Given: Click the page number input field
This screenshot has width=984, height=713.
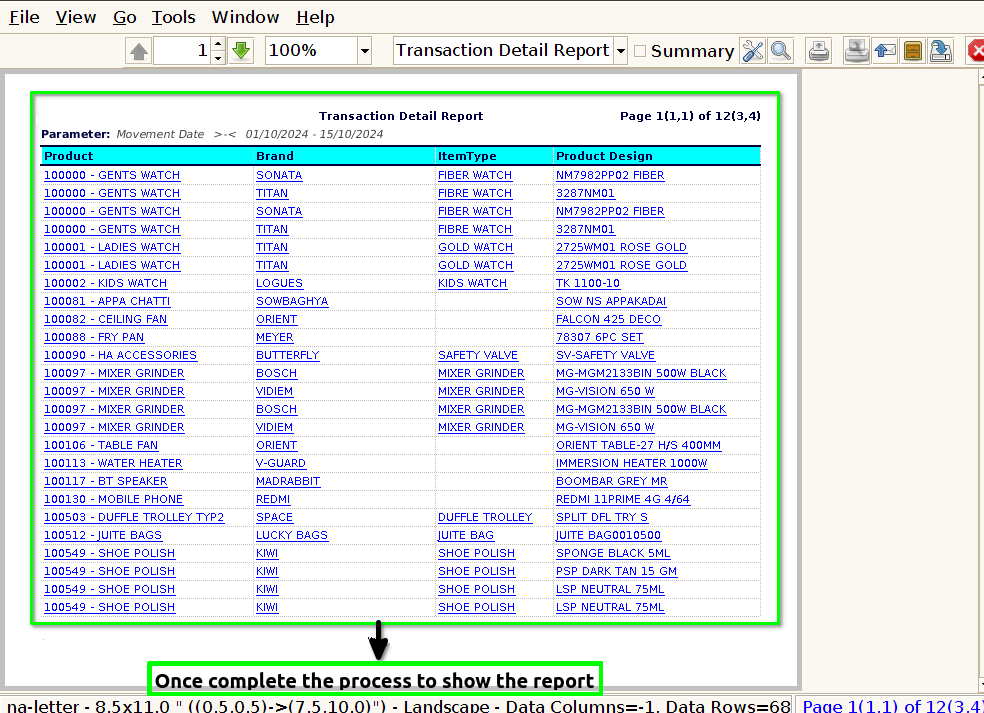Looking at the screenshot, I should tap(182, 51).
